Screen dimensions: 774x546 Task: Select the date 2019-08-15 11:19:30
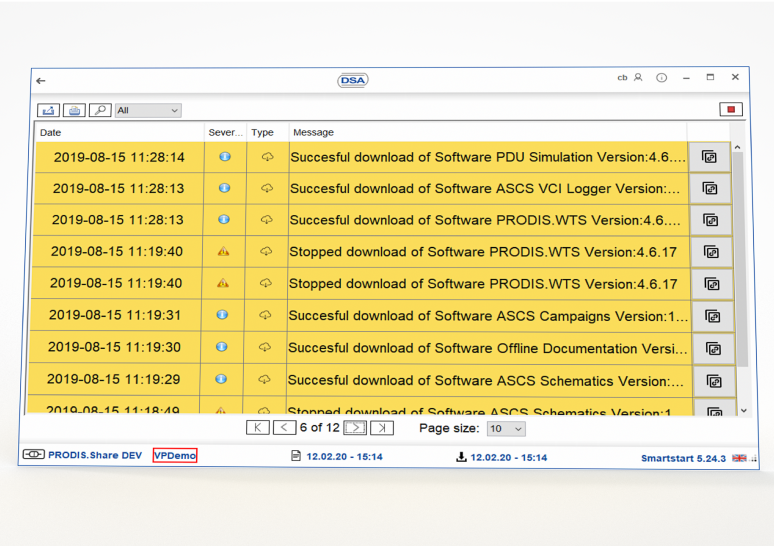(114, 347)
